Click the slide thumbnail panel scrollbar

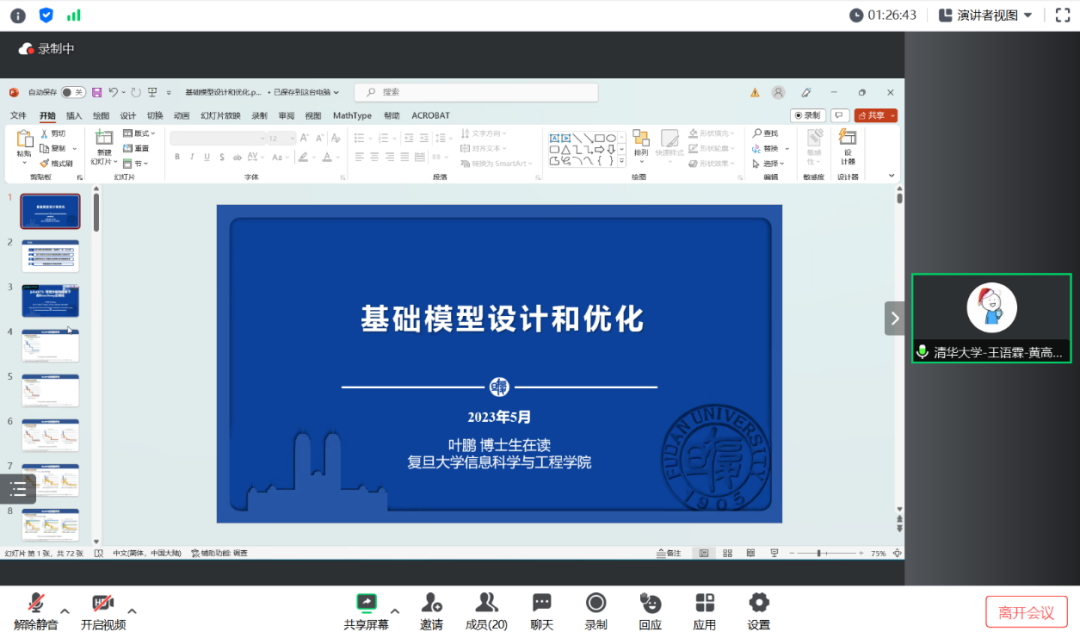click(96, 212)
